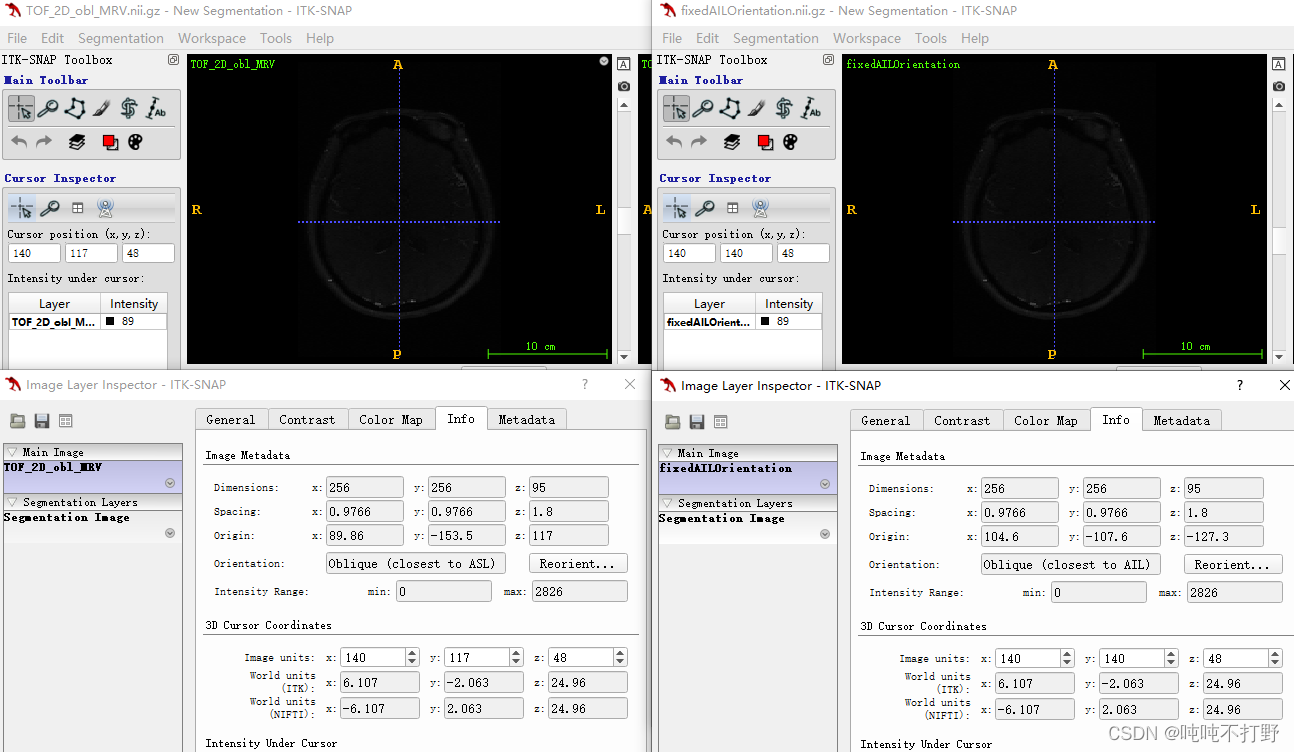Switch to Color Map tab in right Layer Inspector
The width and height of the screenshot is (1294, 752).
point(1046,421)
